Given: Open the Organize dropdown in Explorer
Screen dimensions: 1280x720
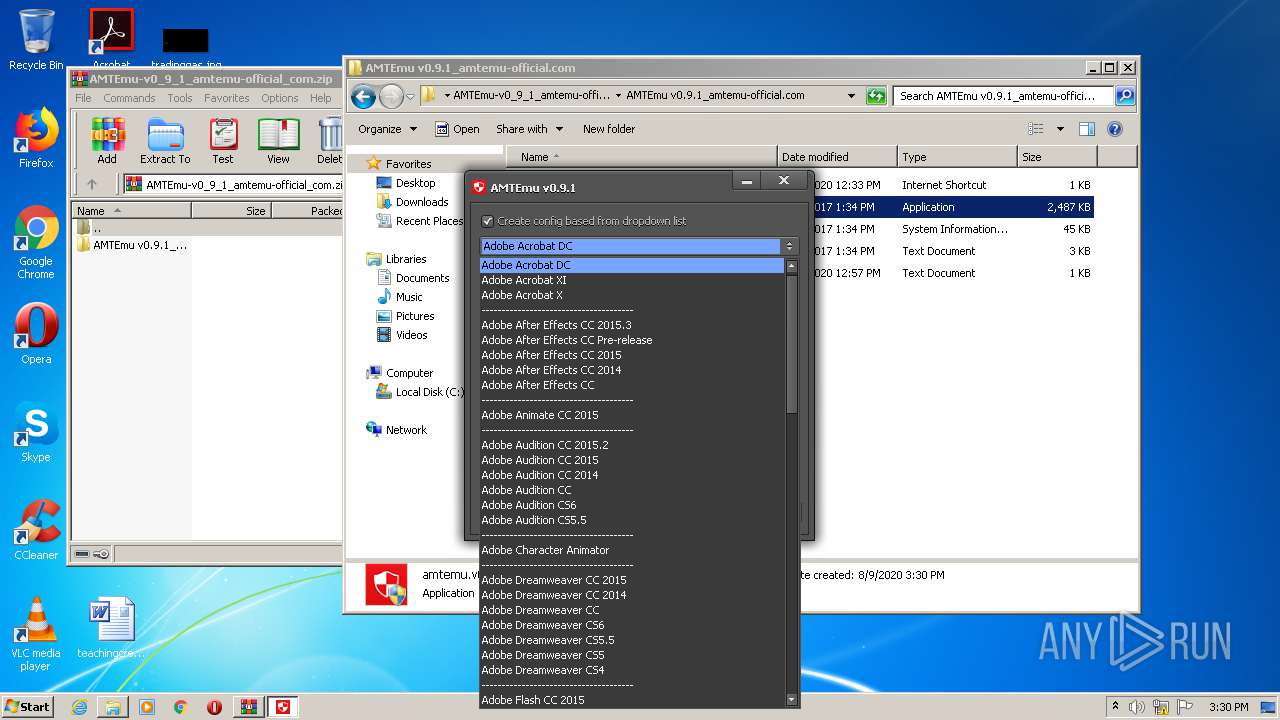Looking at the screenshot, I should [387, 129].
